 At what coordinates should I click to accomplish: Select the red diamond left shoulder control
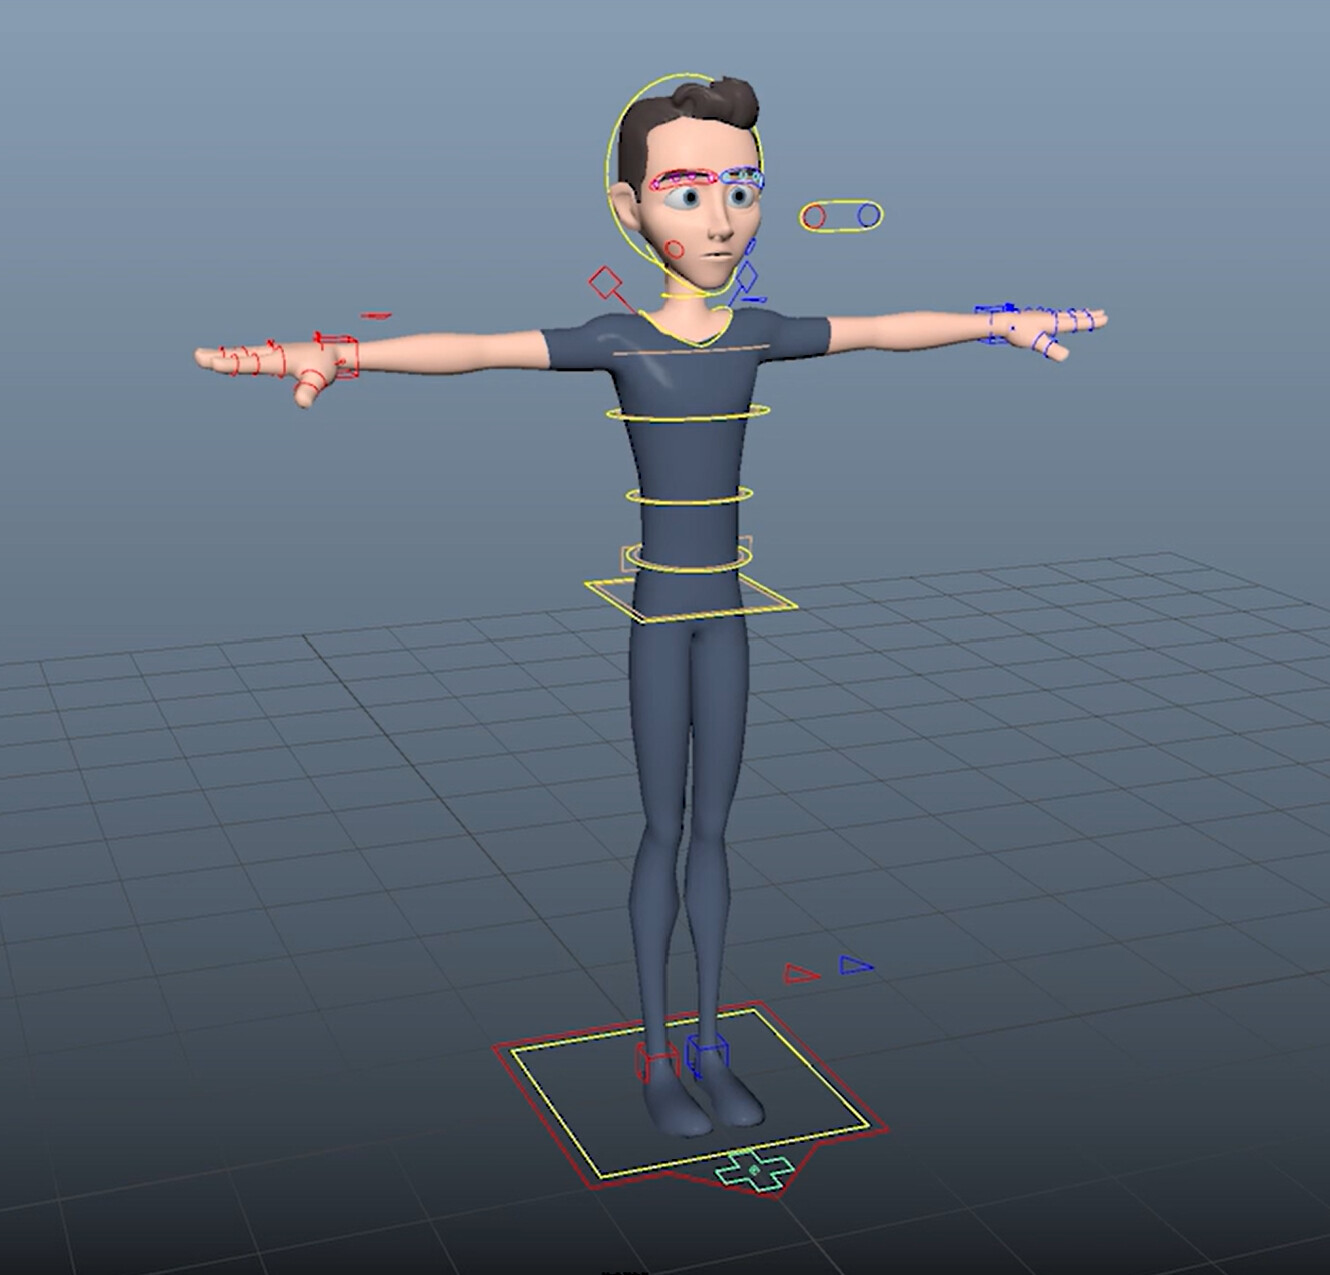607,281
